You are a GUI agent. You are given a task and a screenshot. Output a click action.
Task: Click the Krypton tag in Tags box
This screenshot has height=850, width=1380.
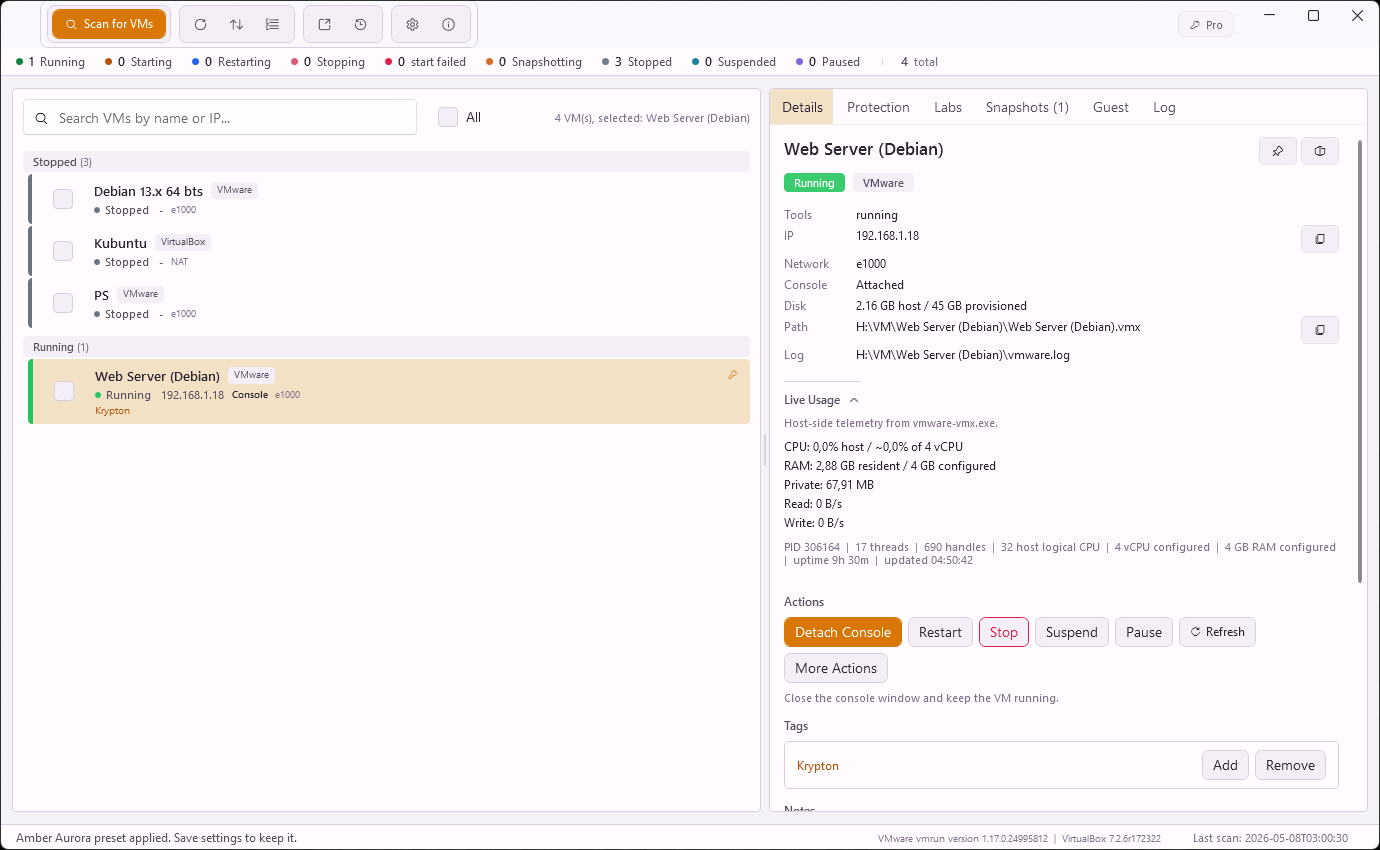818,766
